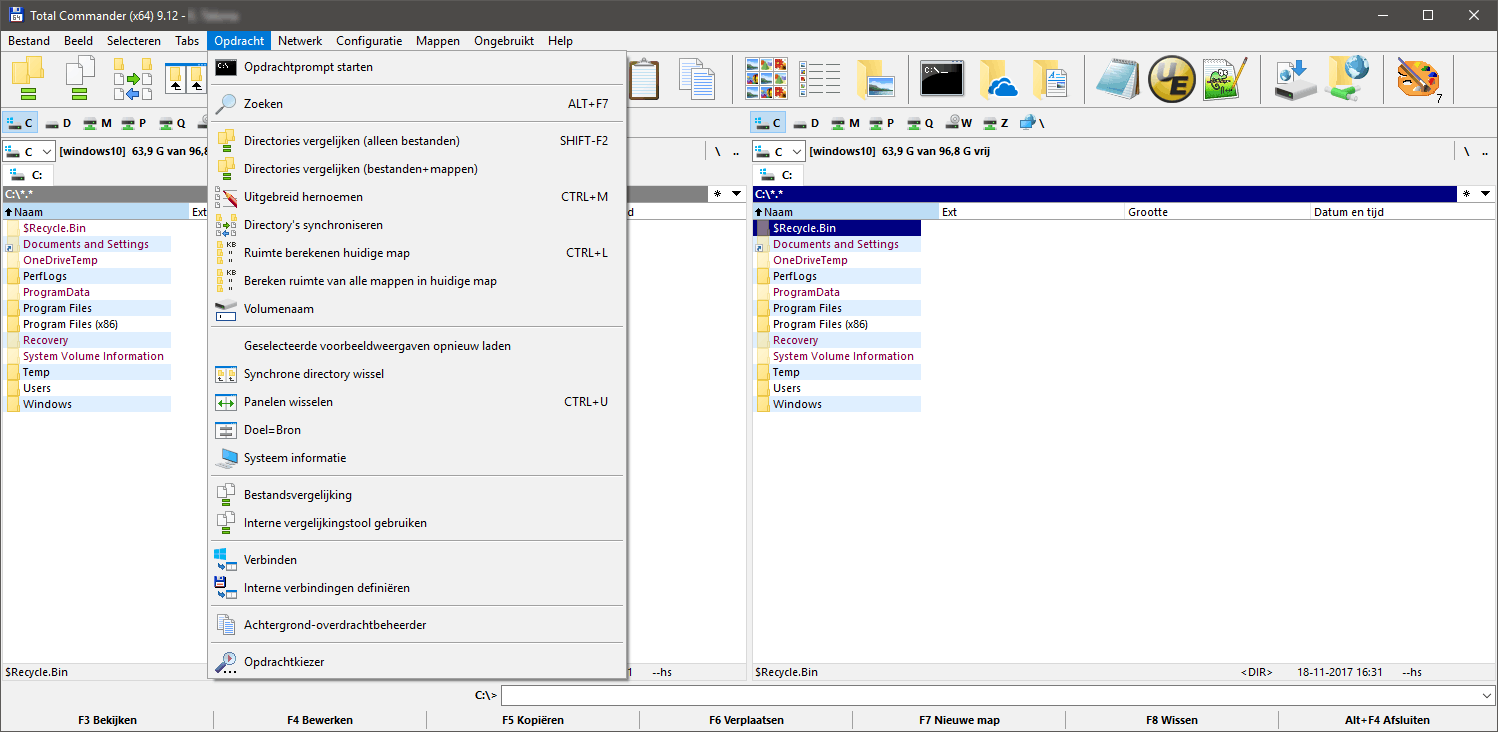
Task: Open the left panel drive selection dropdown
Action: point(29,152)
